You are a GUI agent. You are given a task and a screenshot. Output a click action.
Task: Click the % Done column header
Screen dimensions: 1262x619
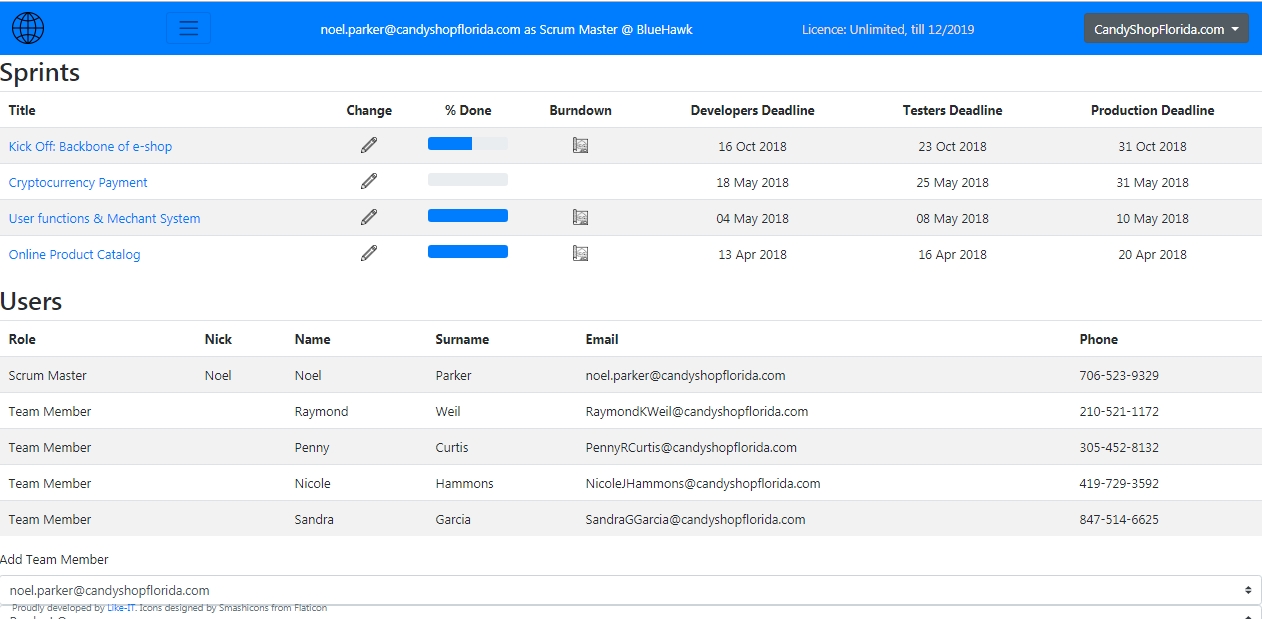pyautogui.click(x=468, y=110)
